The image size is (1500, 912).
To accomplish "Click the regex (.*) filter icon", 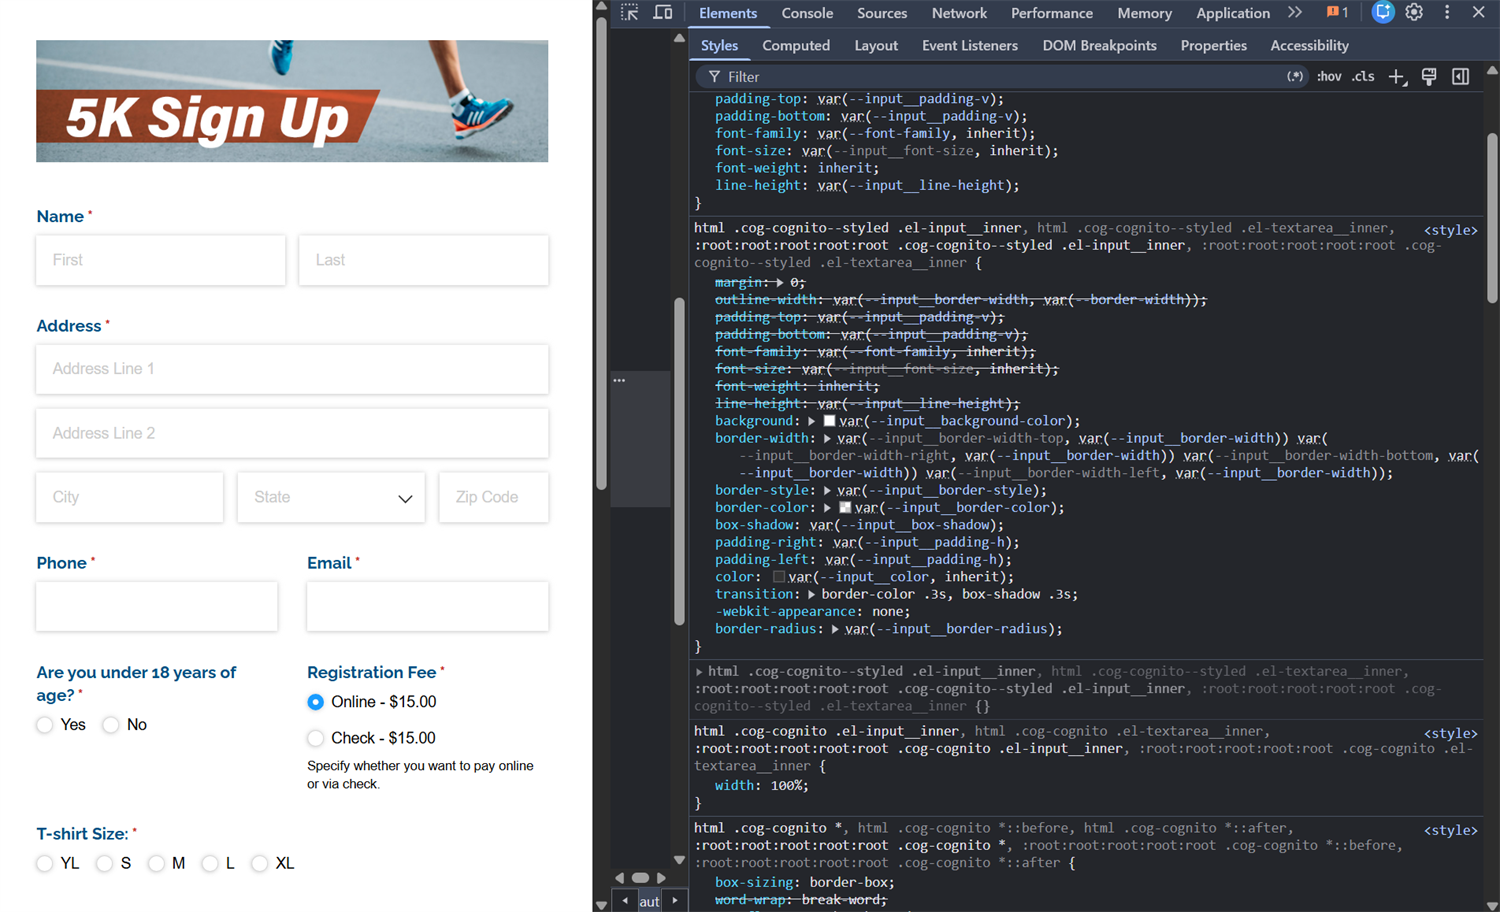I will (x=1295, y=77).
